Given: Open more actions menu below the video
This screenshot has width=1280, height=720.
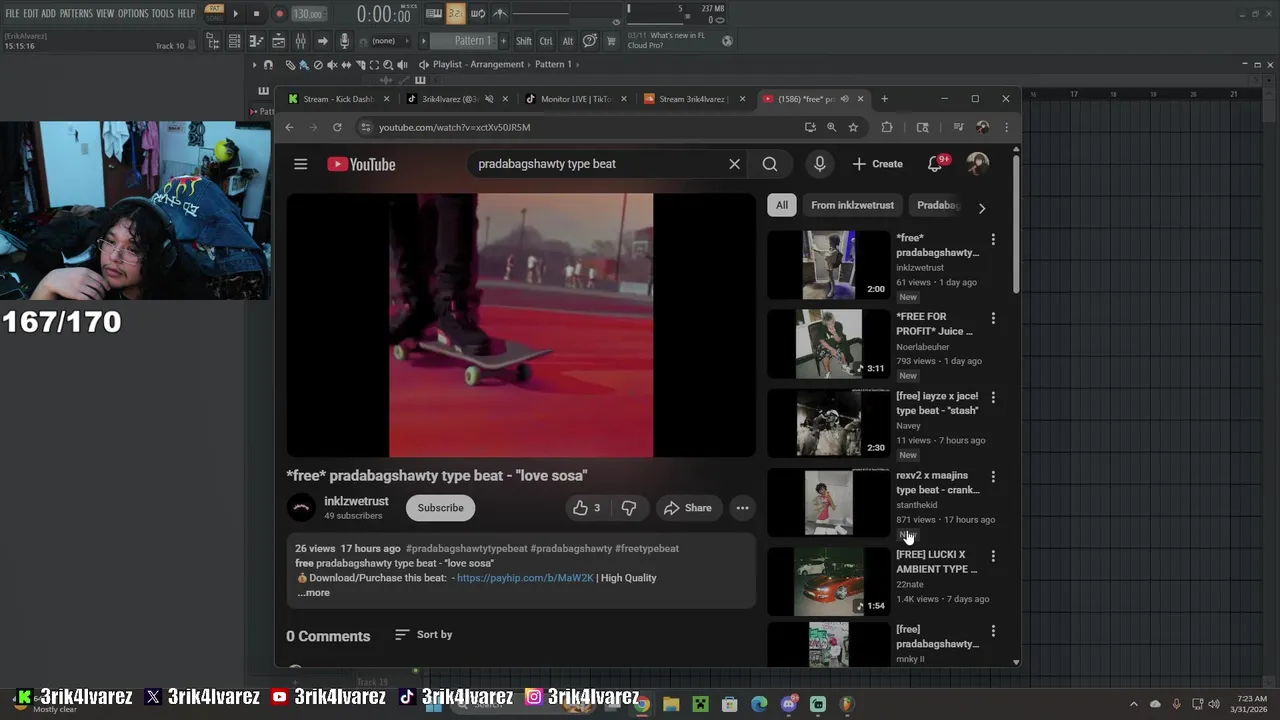Looking at the screenshot, I should point(742,508).
